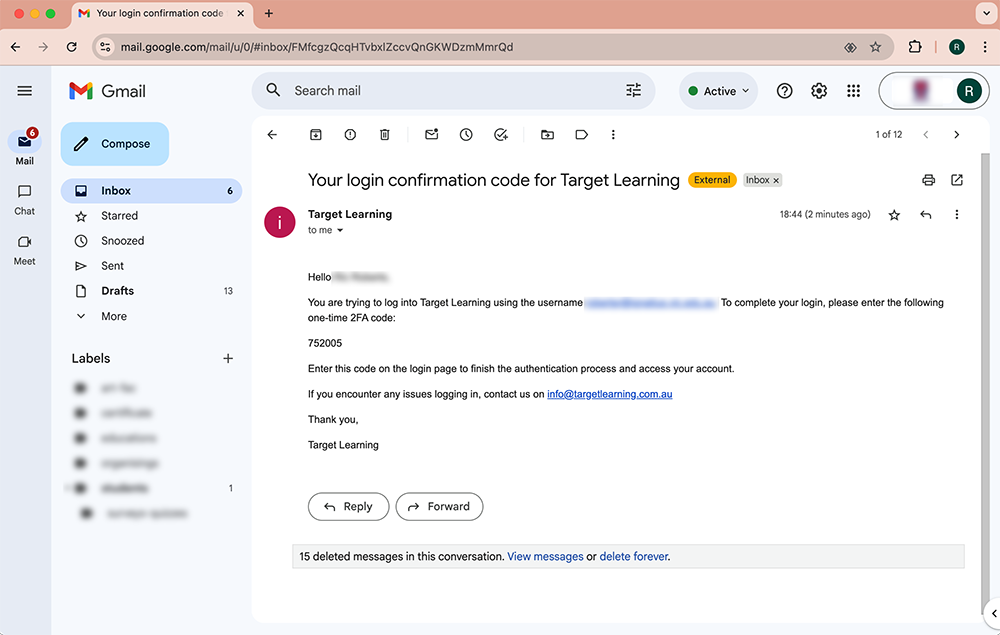Toggle the main menu hamburger
The width and height of the screenshot is (1000, 635).
click(x=25, y=91)
